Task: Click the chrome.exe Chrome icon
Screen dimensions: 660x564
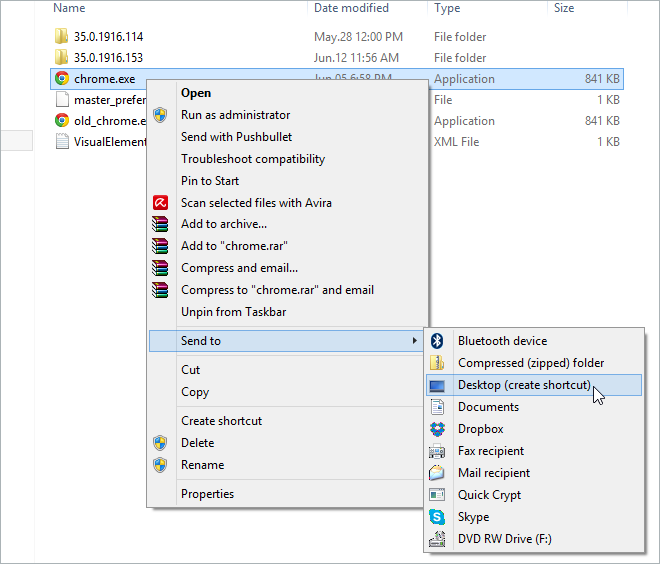Action: tap(62, 79)
